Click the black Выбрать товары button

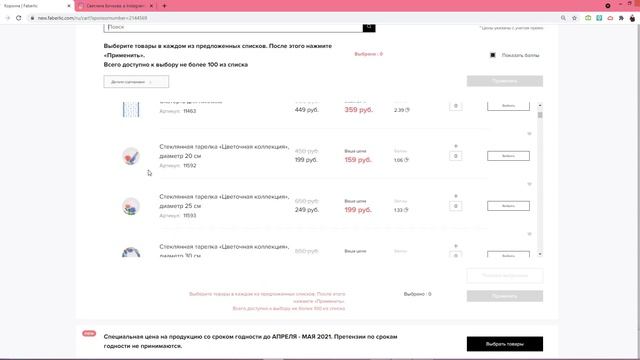504,344
